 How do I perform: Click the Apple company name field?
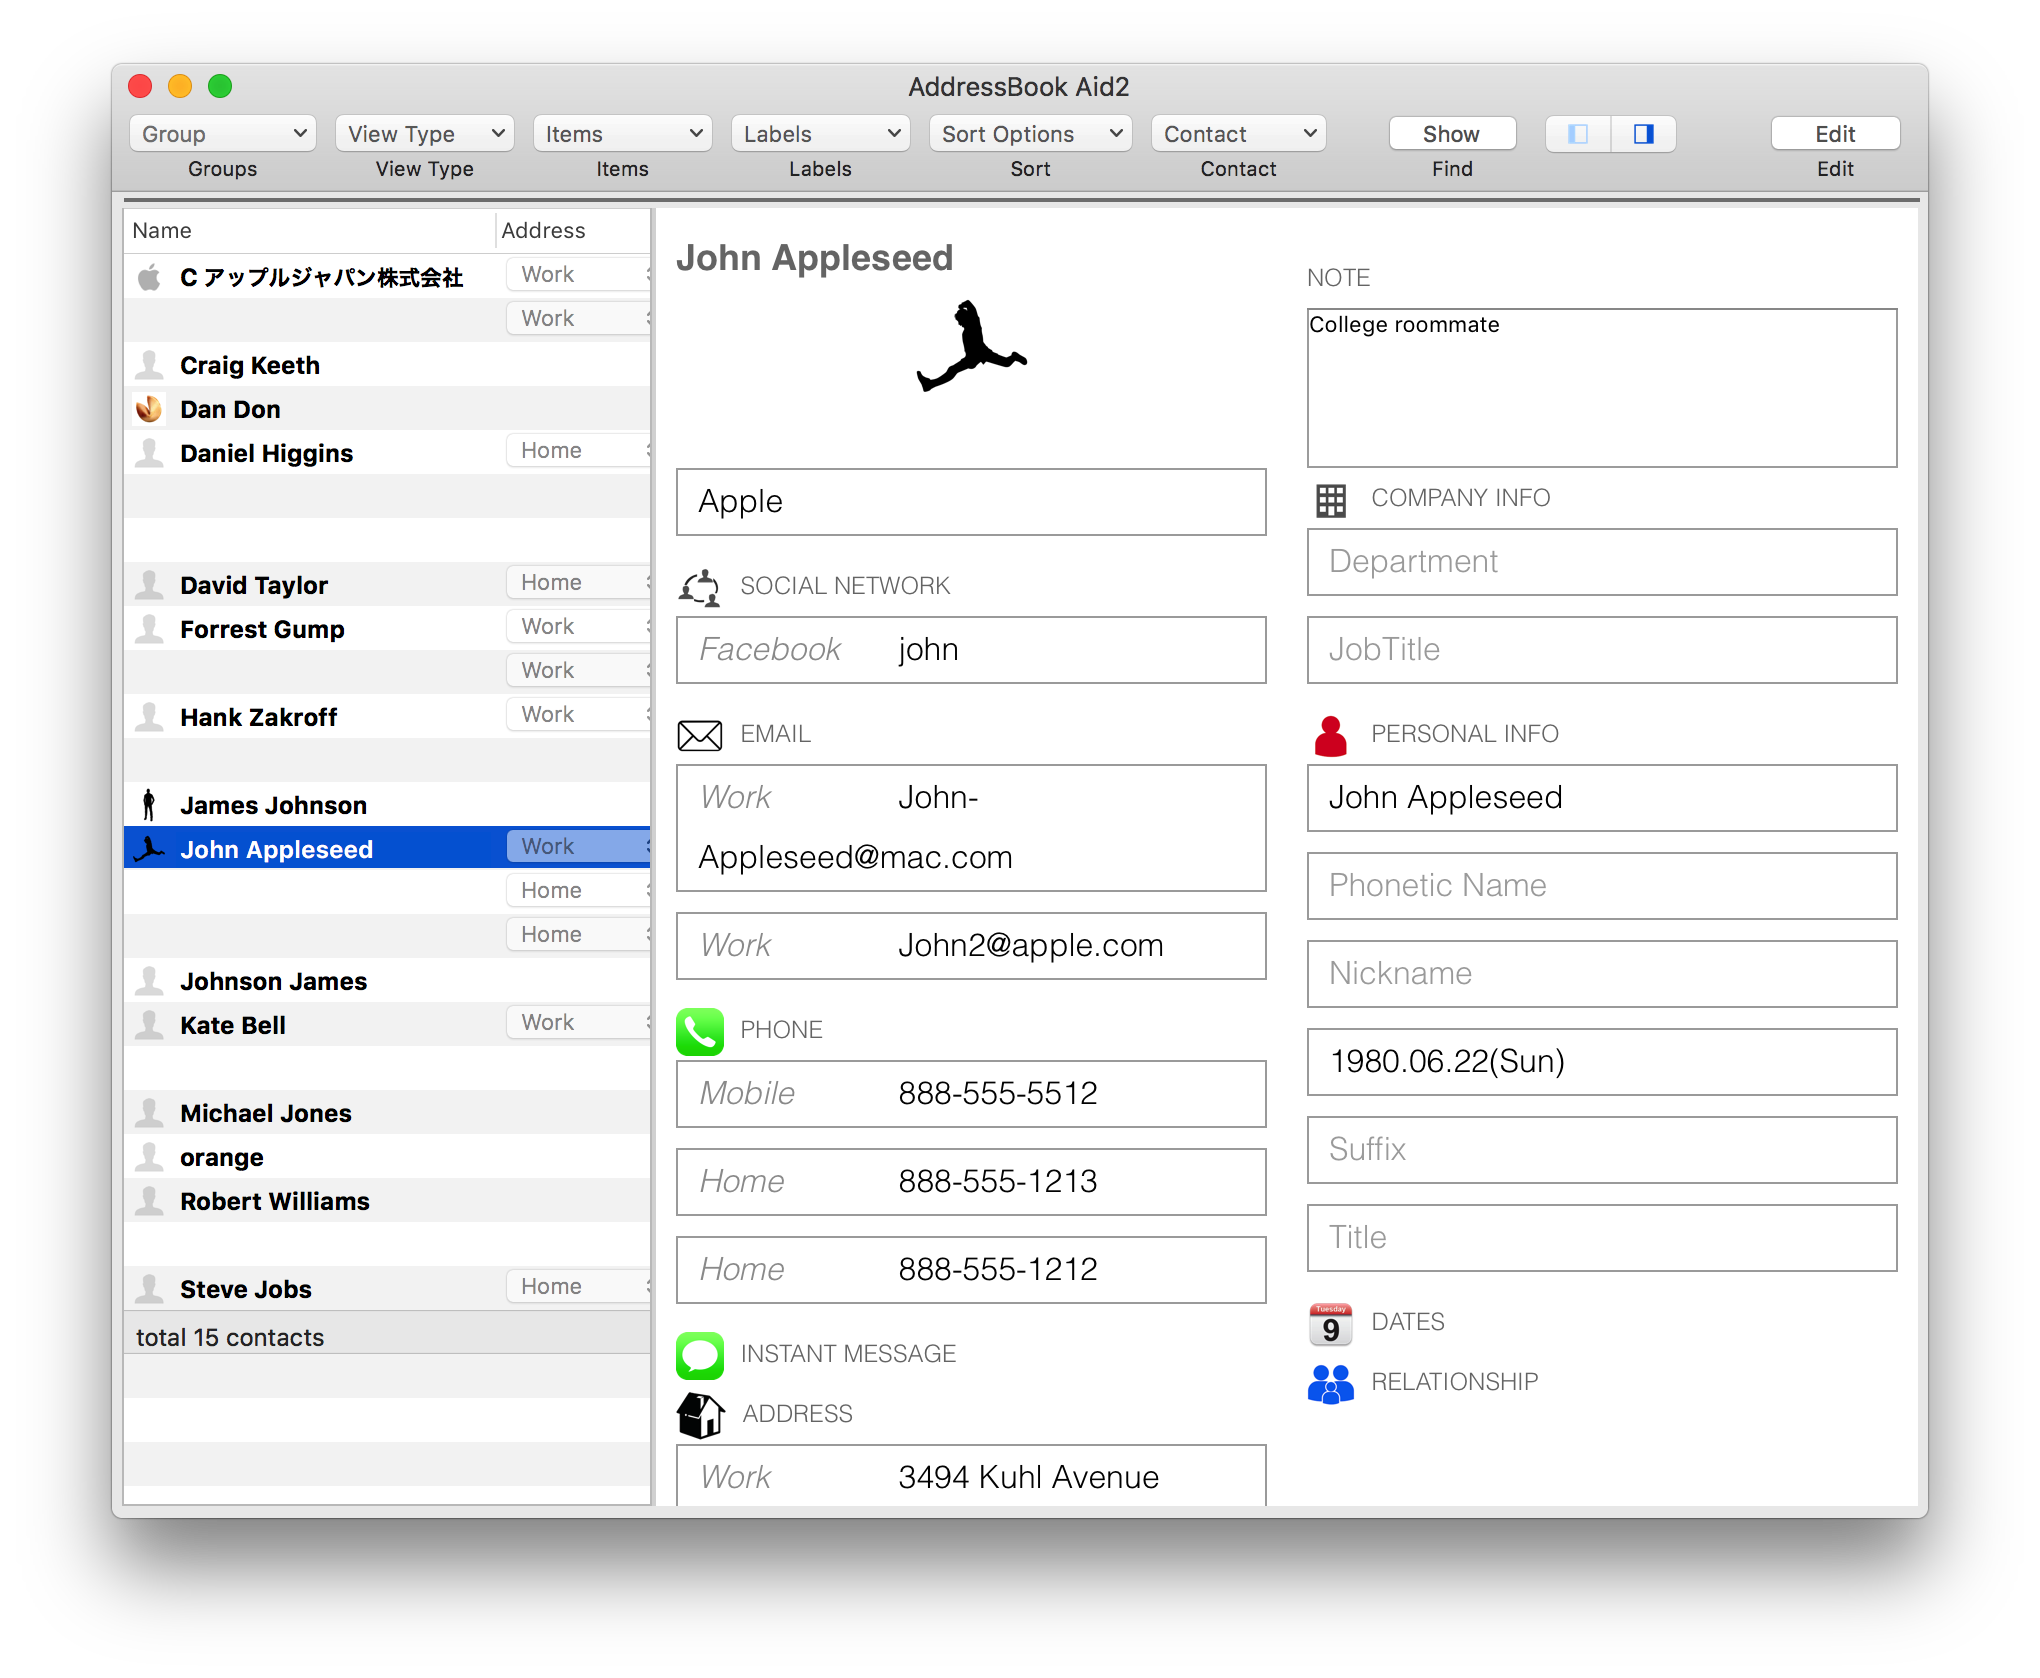coord(971,502)
